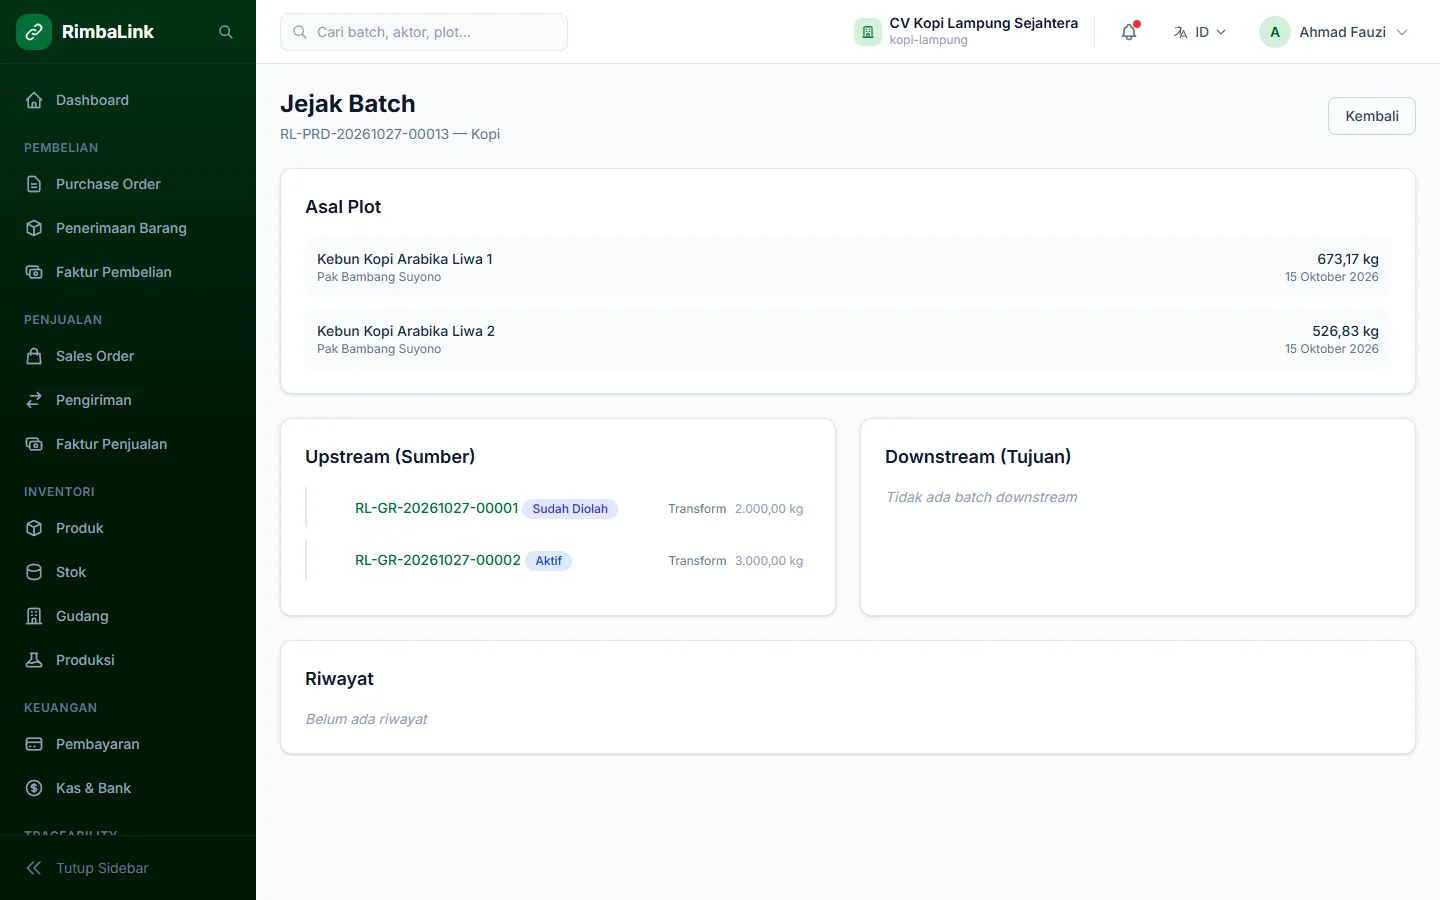Image resolution: width=1440 pixels, height=900 pixels.
Task: Go to Sales Order menu item
Action: pyautogui.click(x=128, y=356)
